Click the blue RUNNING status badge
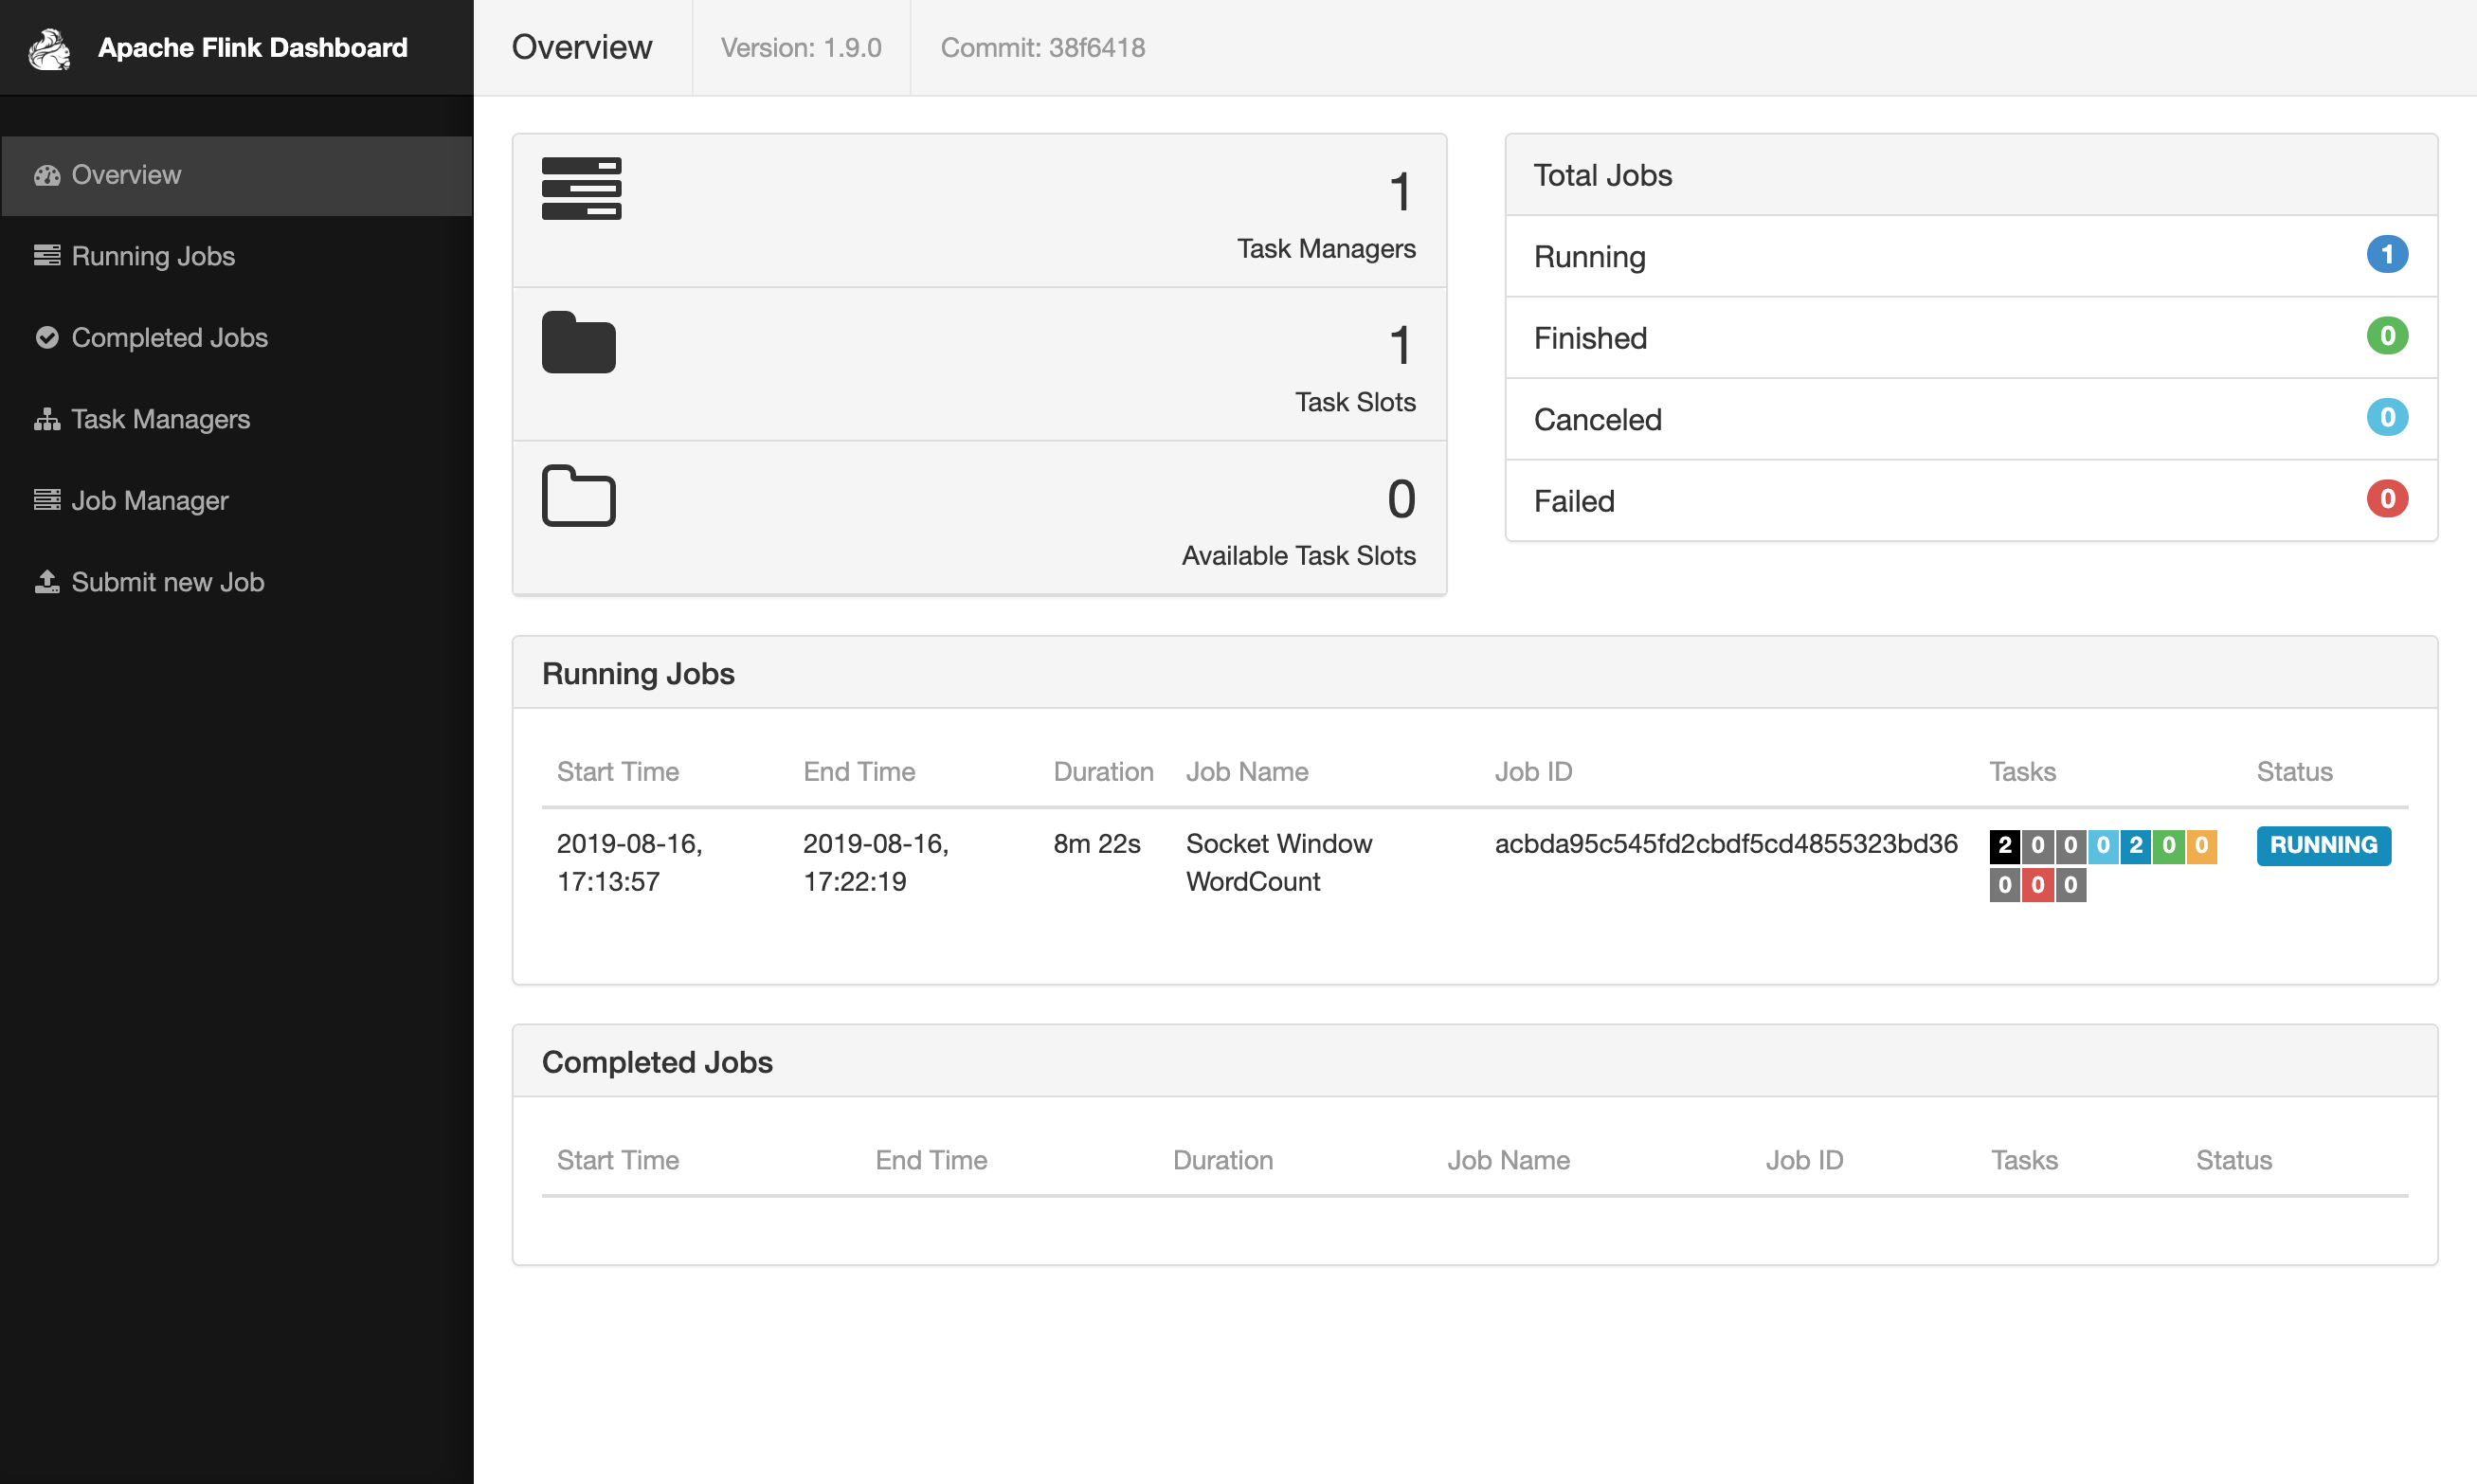 (2323, 845)
